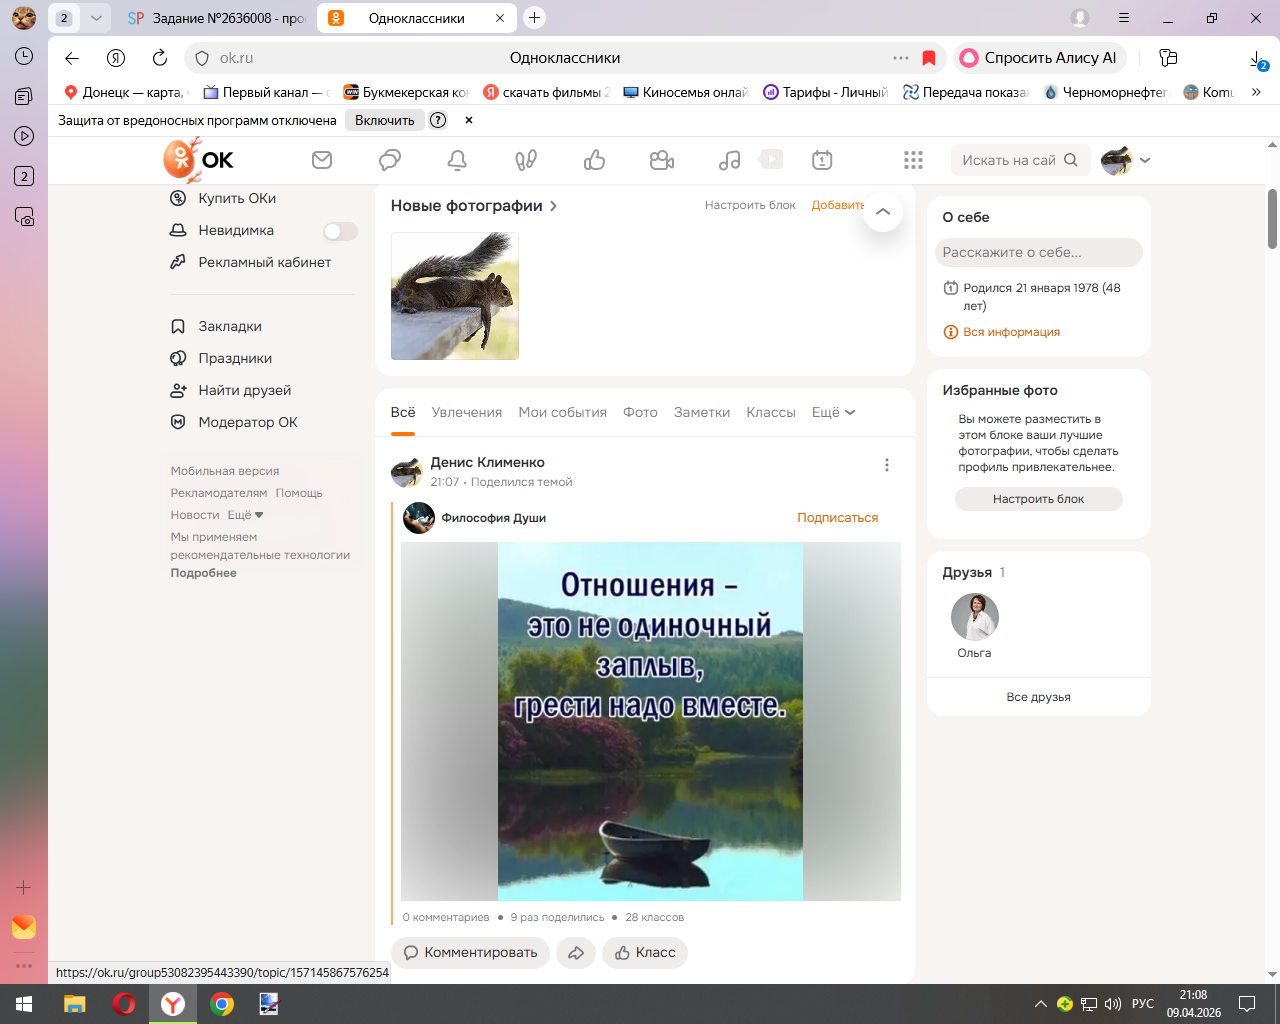Click the page vertical scrollbar
The height and width of the screenshot is (1024, 1280).
coord(1273,219)
